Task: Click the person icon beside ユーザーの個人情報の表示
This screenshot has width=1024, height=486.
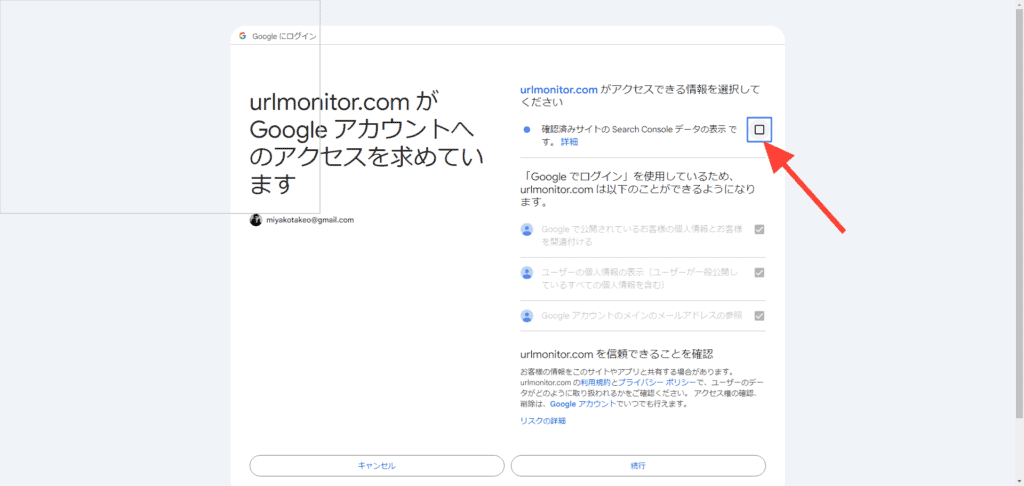Action: click(x=526, y=272)
